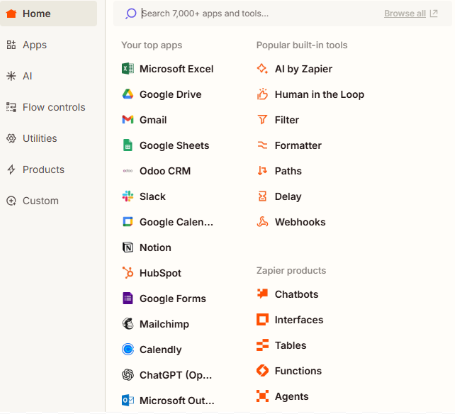Select the HubSpot app label
This screenshot has height=414, width=455.
160,273
